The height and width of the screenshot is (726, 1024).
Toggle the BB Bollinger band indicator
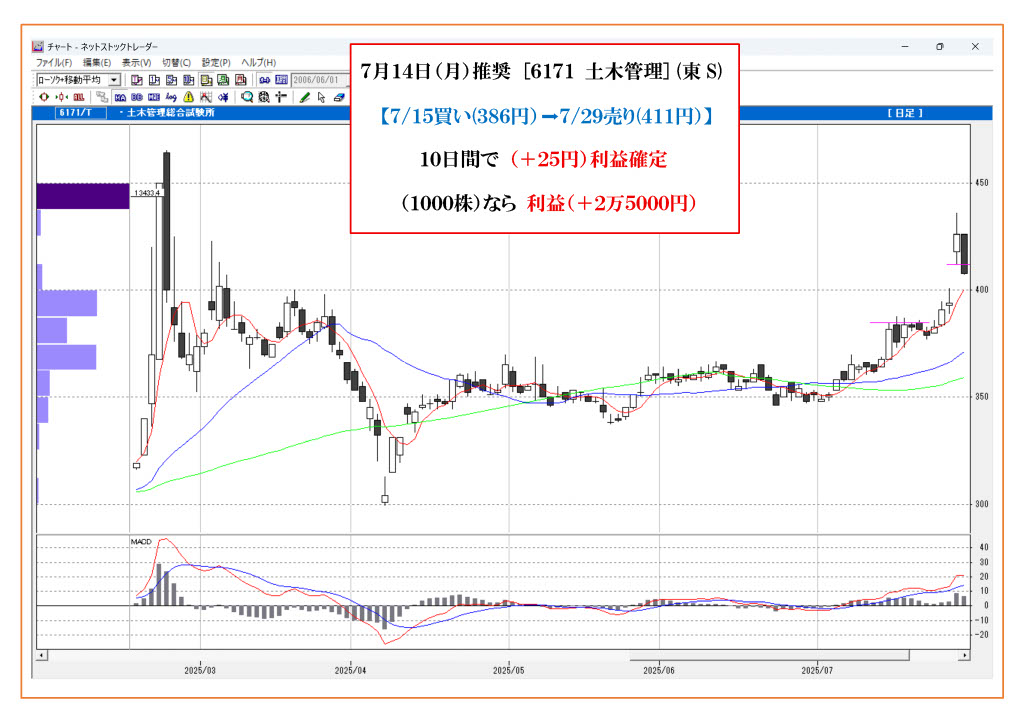[137, 97]
